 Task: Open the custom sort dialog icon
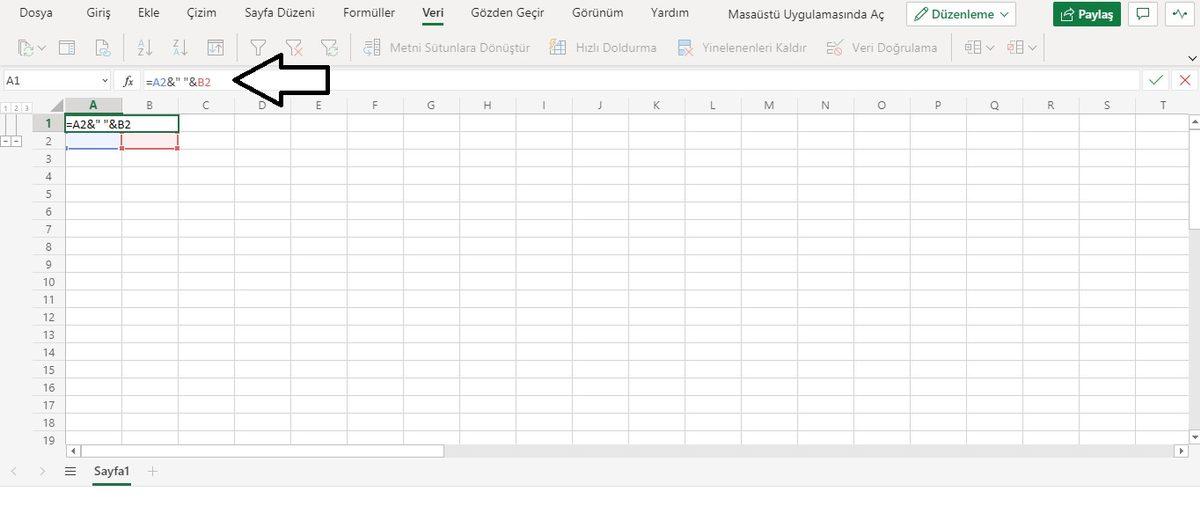click(215, 47)
